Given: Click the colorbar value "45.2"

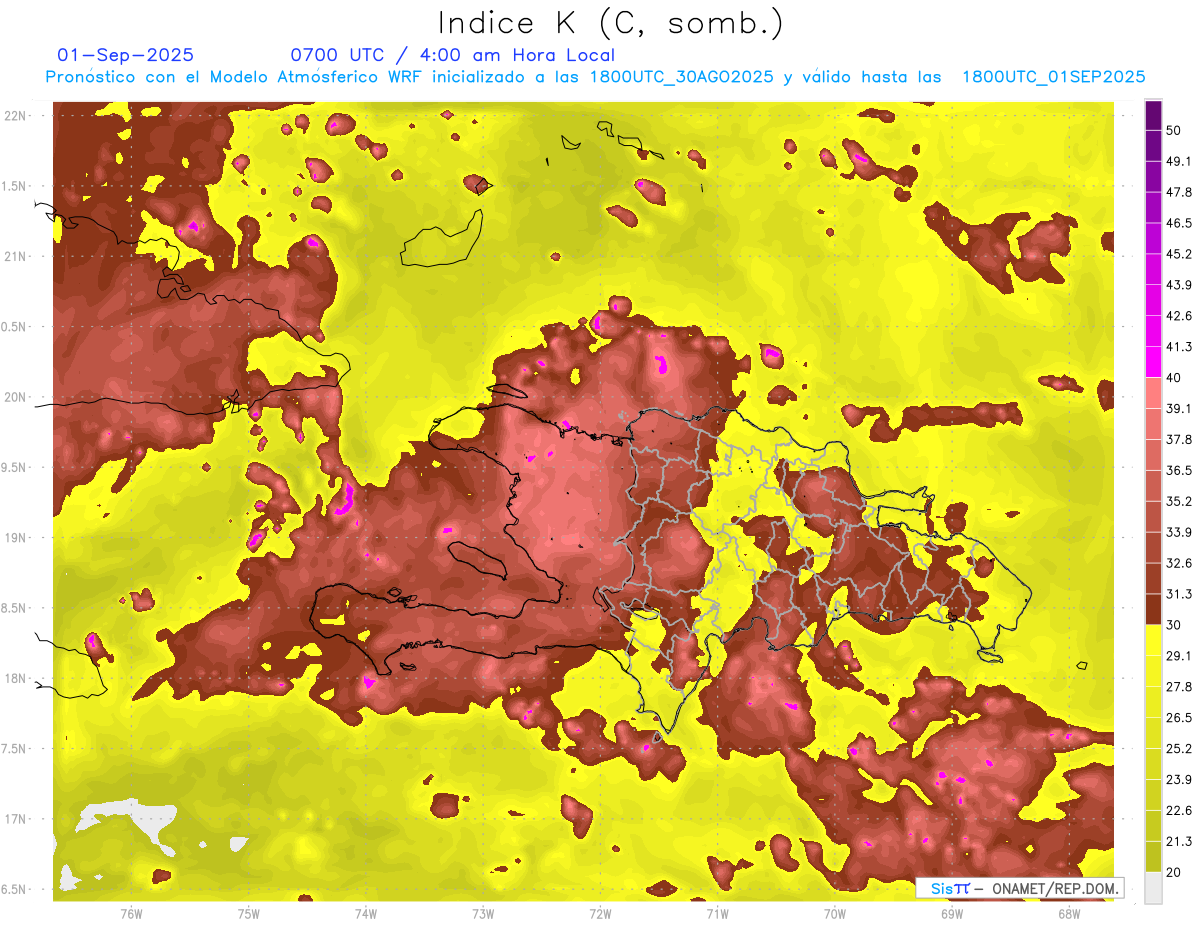Looking at the screenshot, I should 1178,254.
